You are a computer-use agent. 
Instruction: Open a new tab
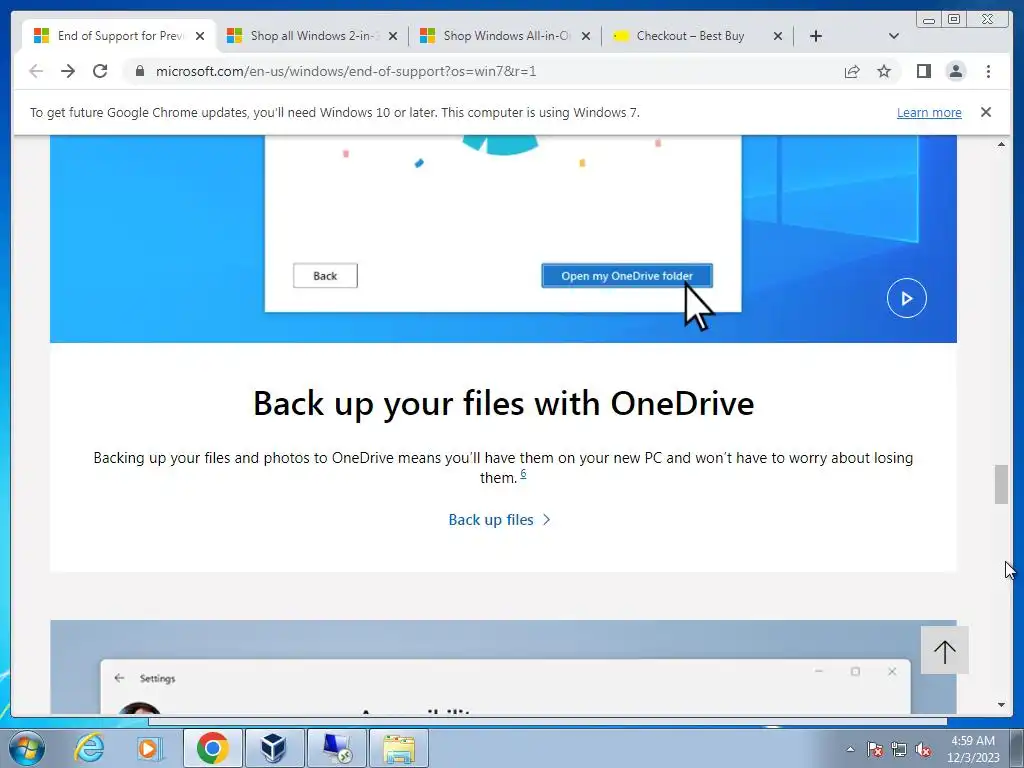click(x=816, y=36)
